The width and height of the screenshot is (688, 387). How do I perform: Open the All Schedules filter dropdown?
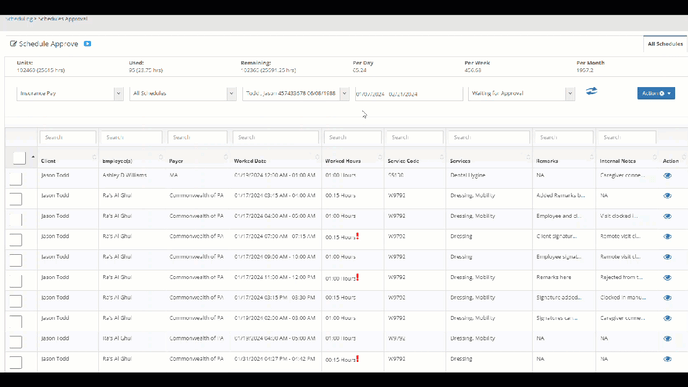183,93
